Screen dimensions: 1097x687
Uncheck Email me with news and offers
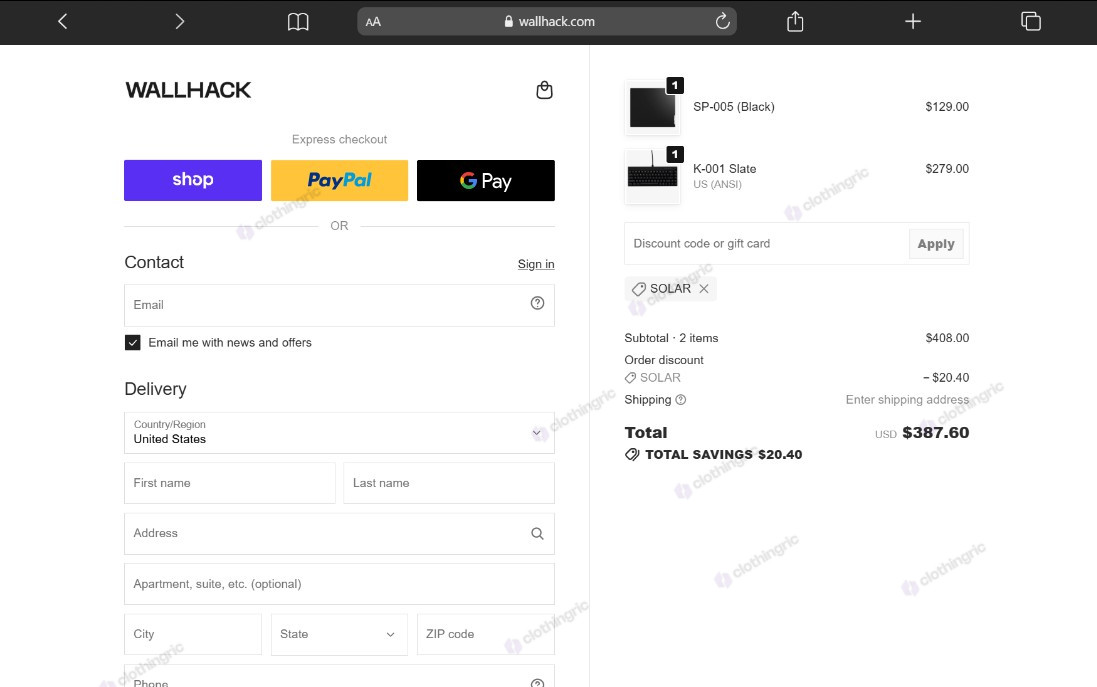132,342
